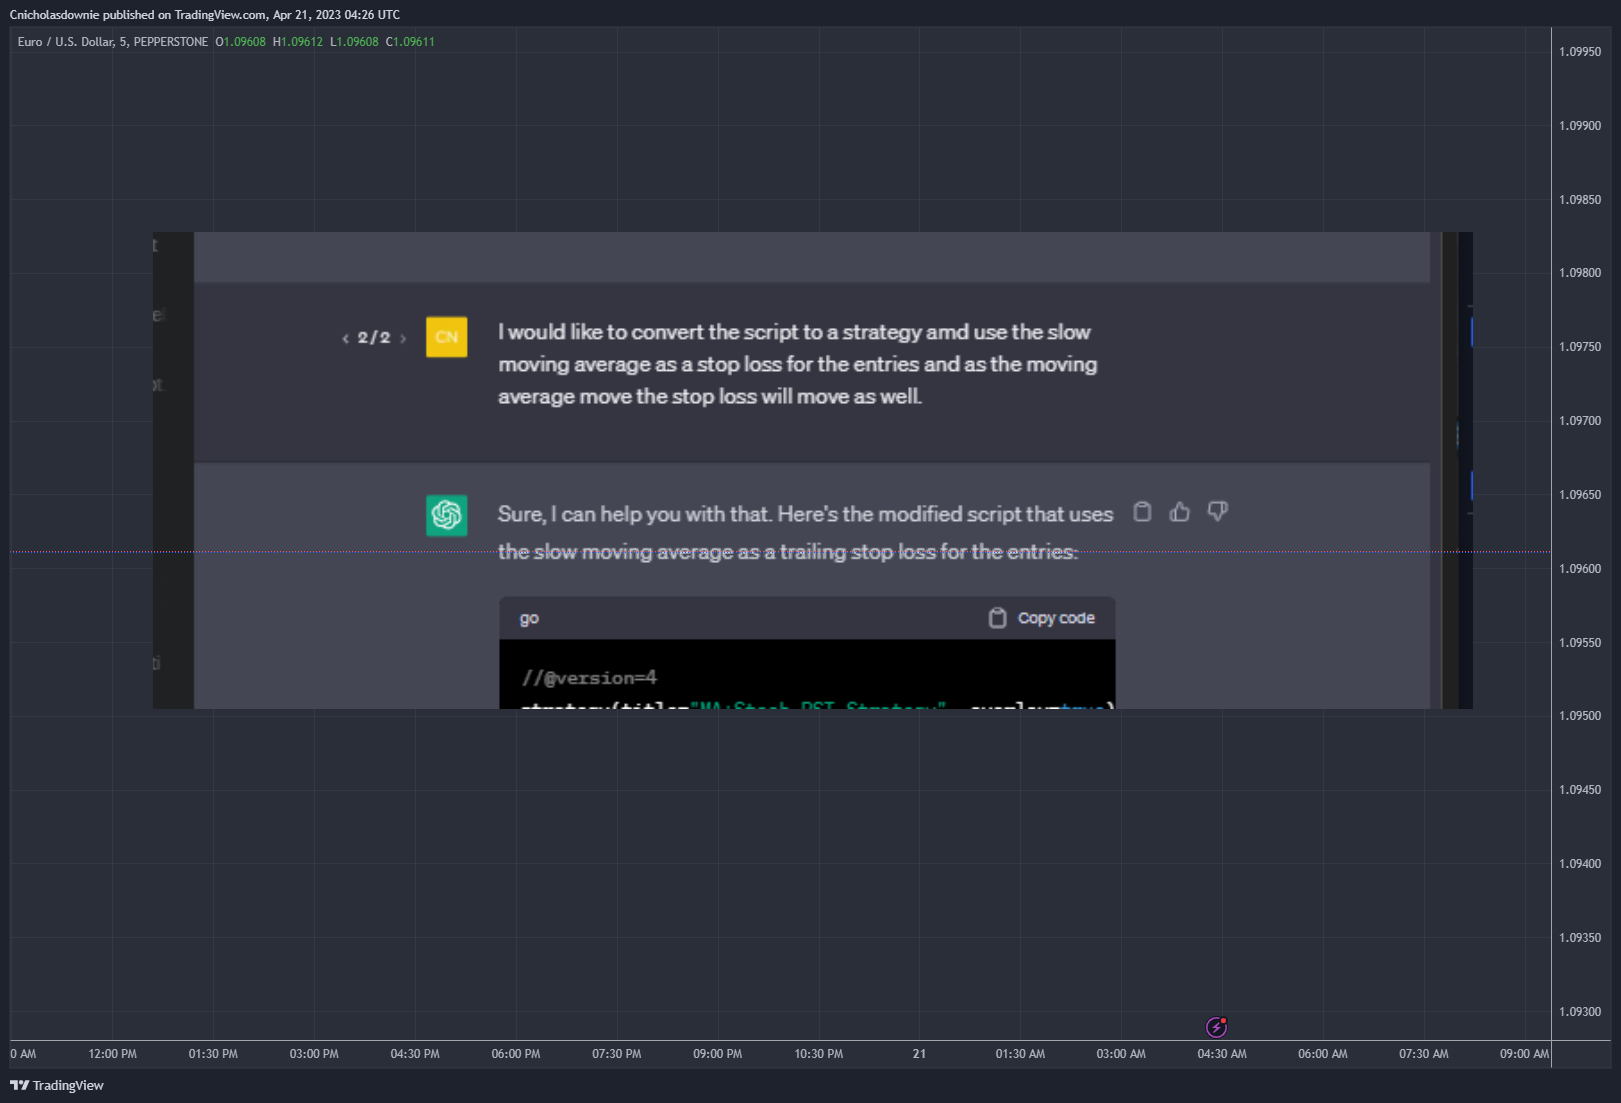Click the 12:00 PM time axis label
The width and height of the screenshot is (1621, 1103).
point(113,1054)
